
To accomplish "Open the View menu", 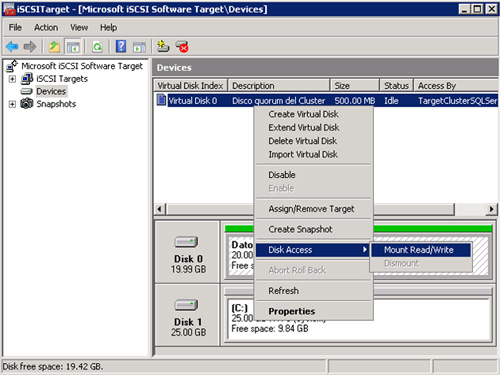I will pos(79,27).
